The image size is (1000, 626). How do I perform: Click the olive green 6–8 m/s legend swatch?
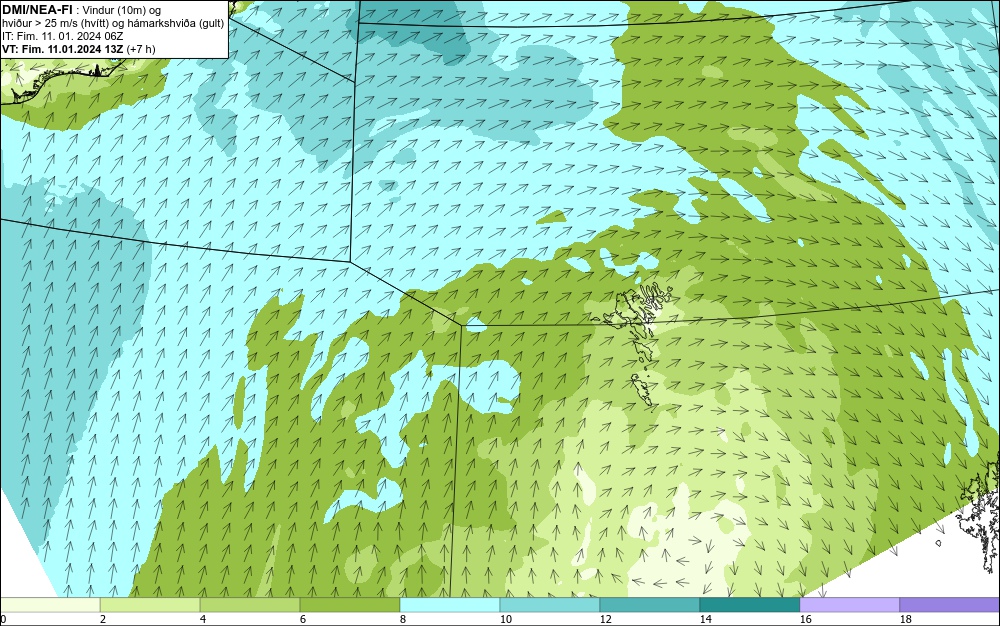[x=349, y=605]
